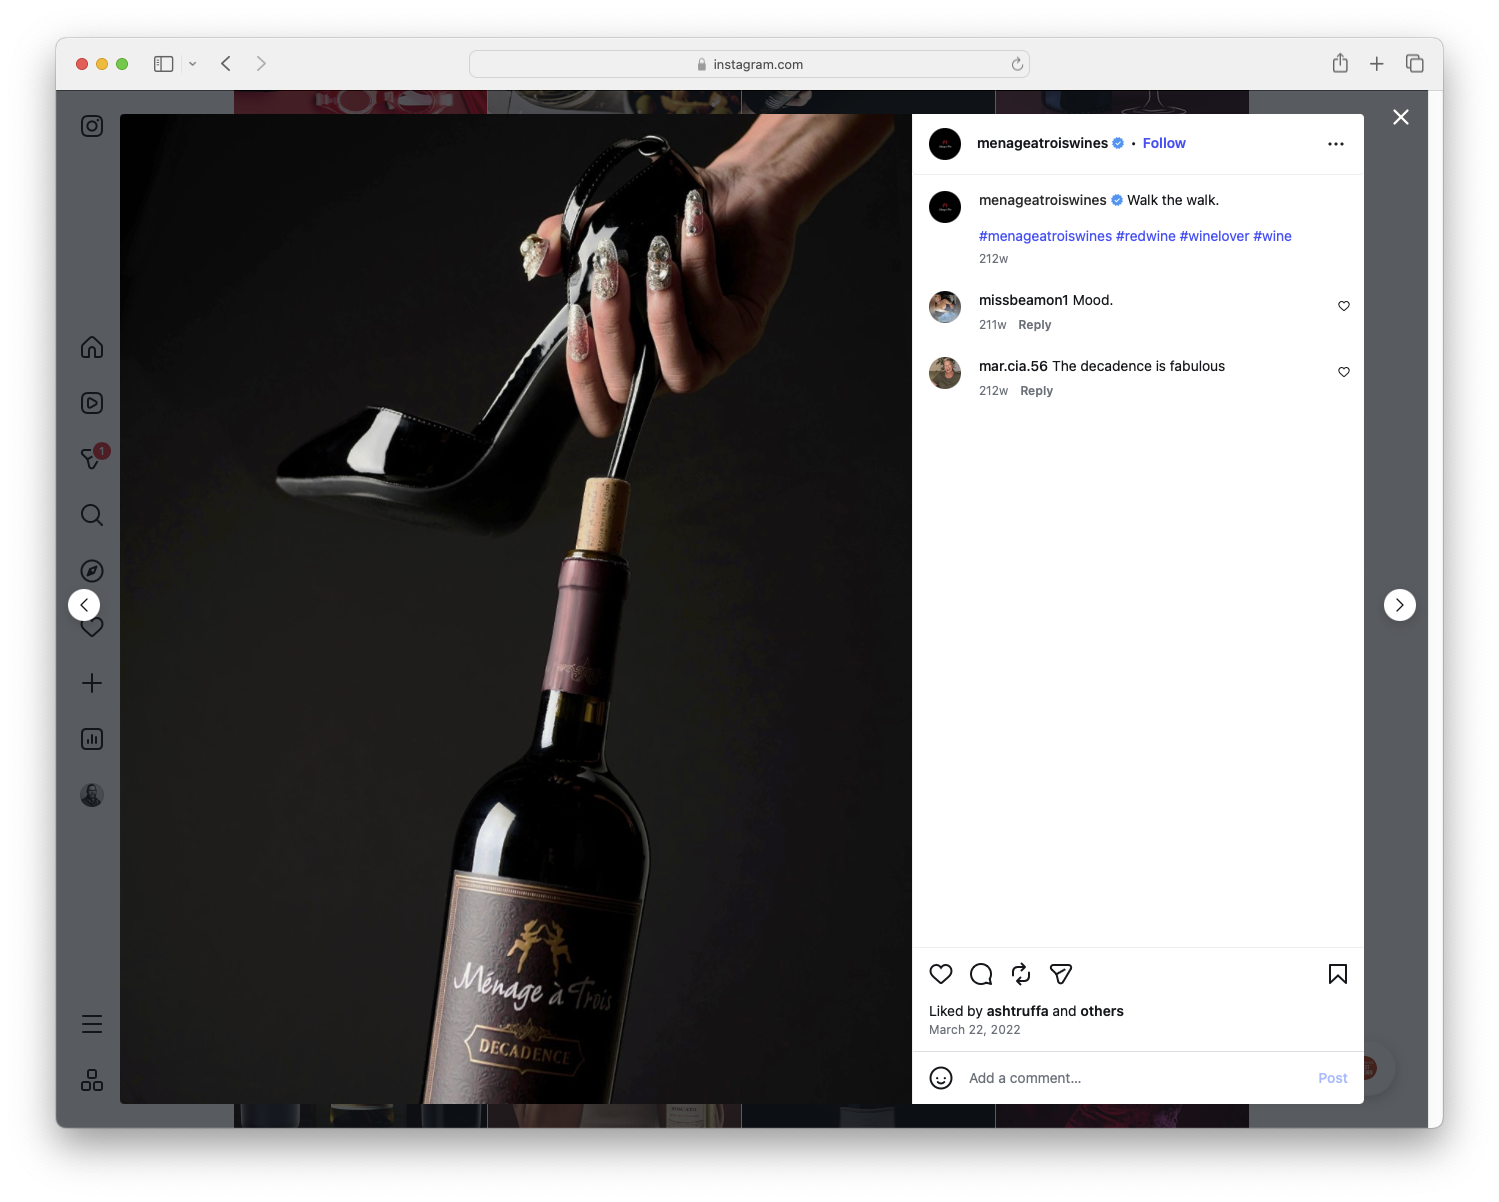This screenshot has height=1202, width=1499.
Task: Open the emoji picker for the comment
Action: click(941, 1078)
